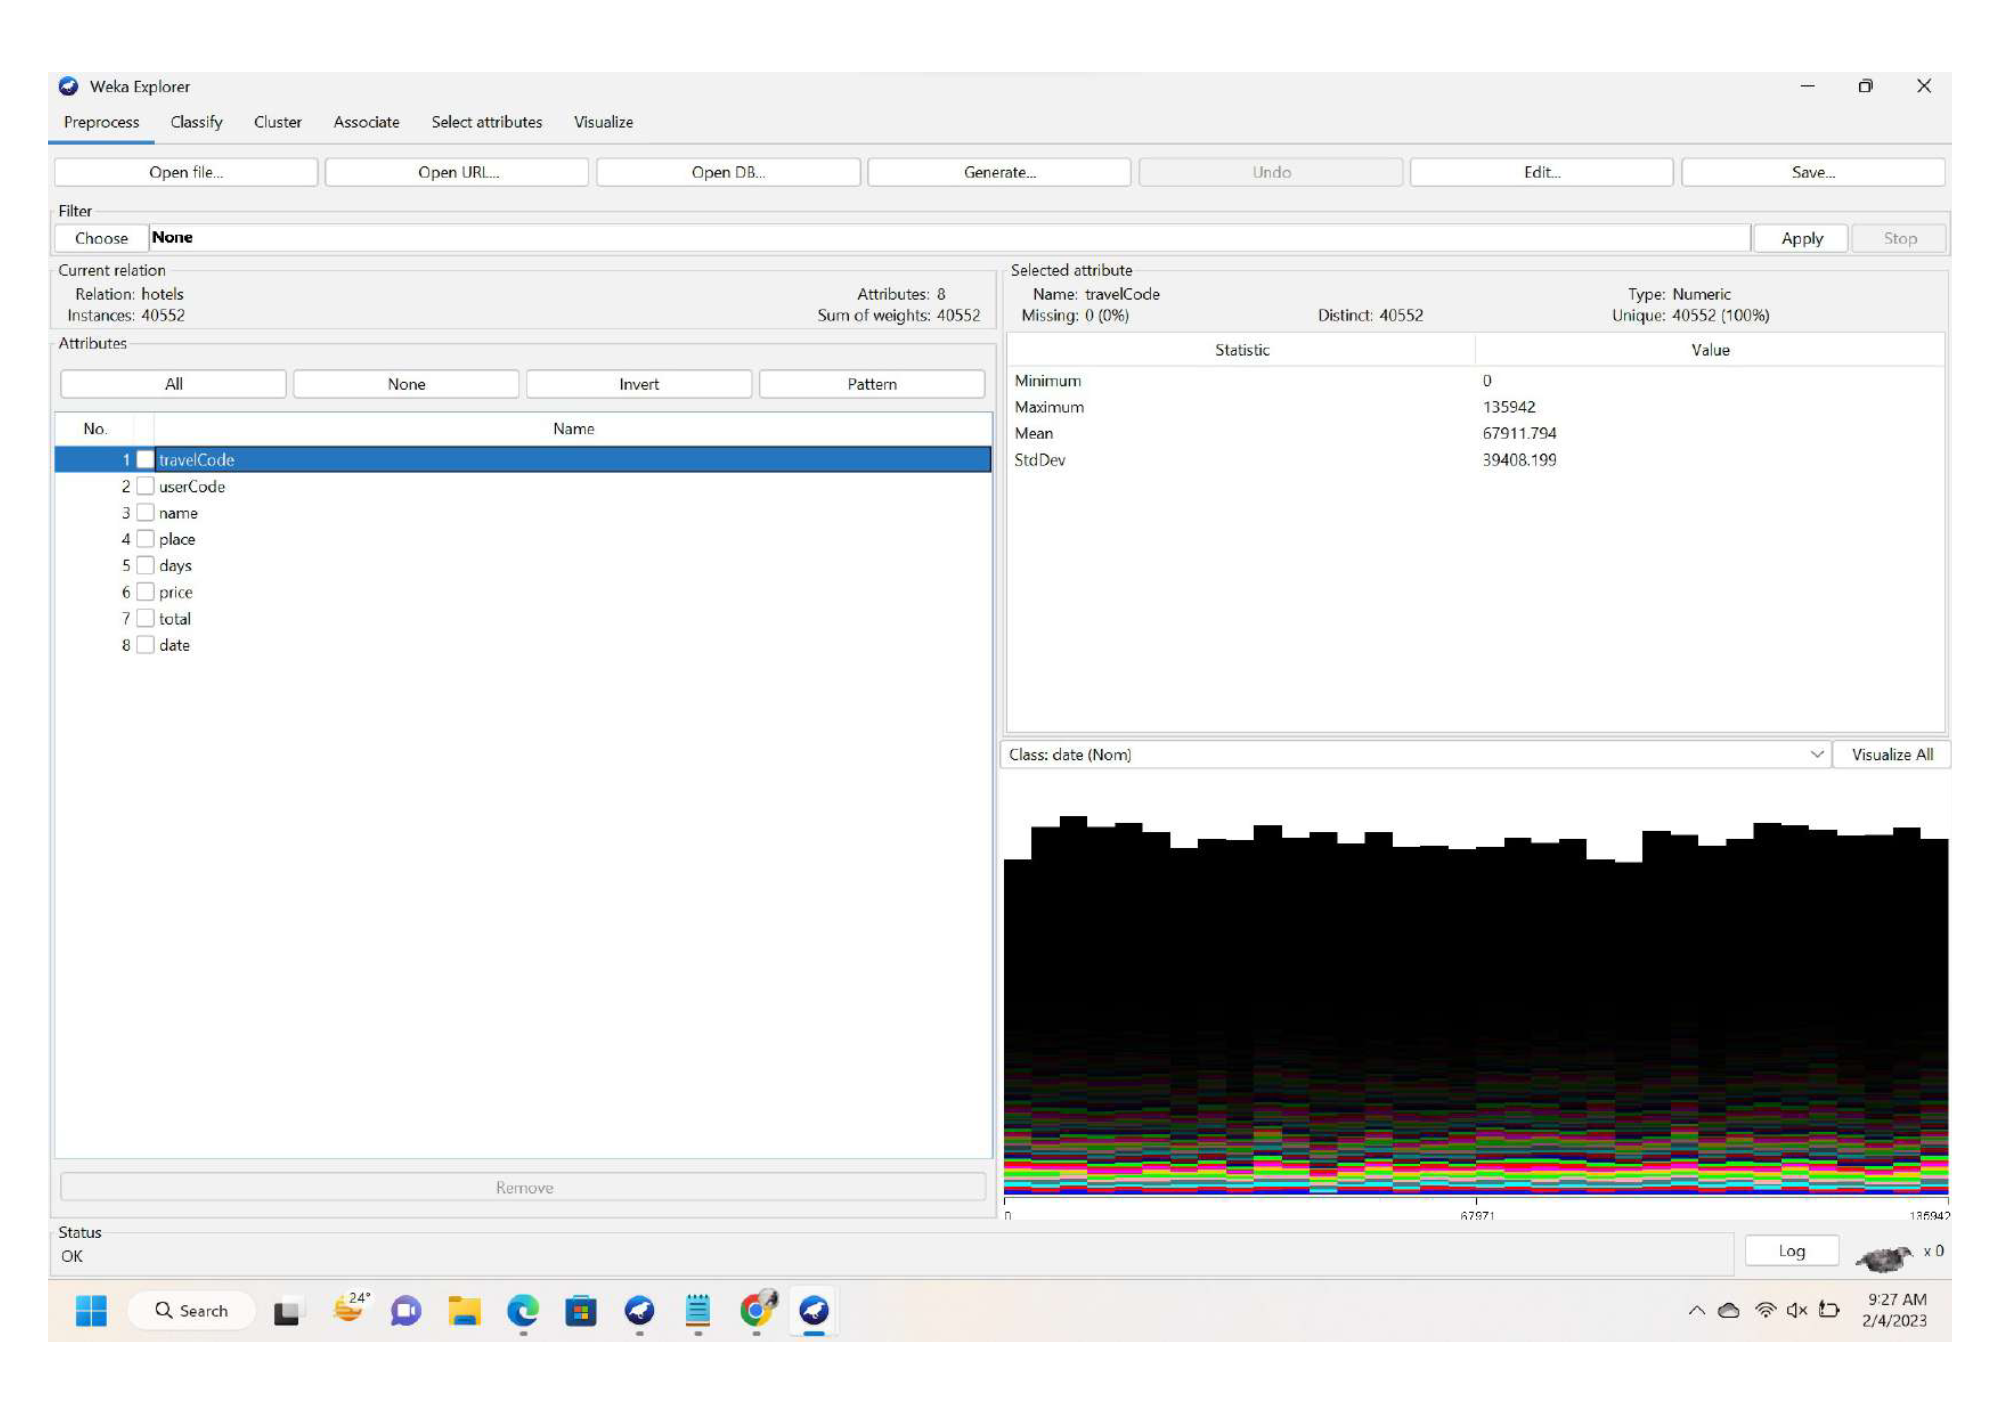
Task: Check the date attribute checkbox
Action: (x=146, y=645)
